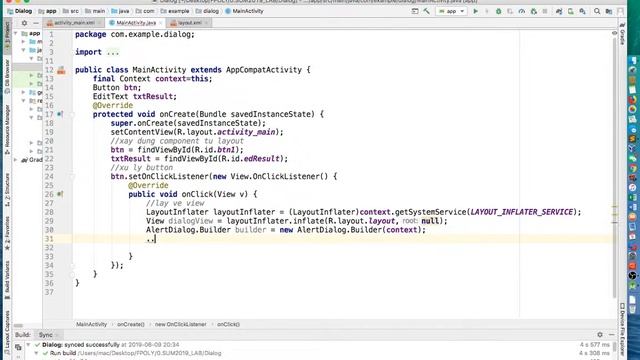Image resolution: width=640 pixels, height=360 pixels.
Task: Click the override marker on line 26
Action: (x=60, y=194)
